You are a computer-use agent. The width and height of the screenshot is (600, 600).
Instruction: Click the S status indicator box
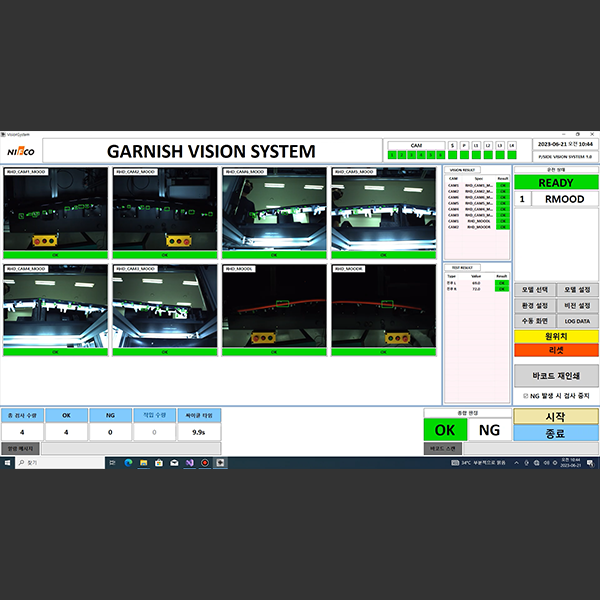[x=452, y=146]
